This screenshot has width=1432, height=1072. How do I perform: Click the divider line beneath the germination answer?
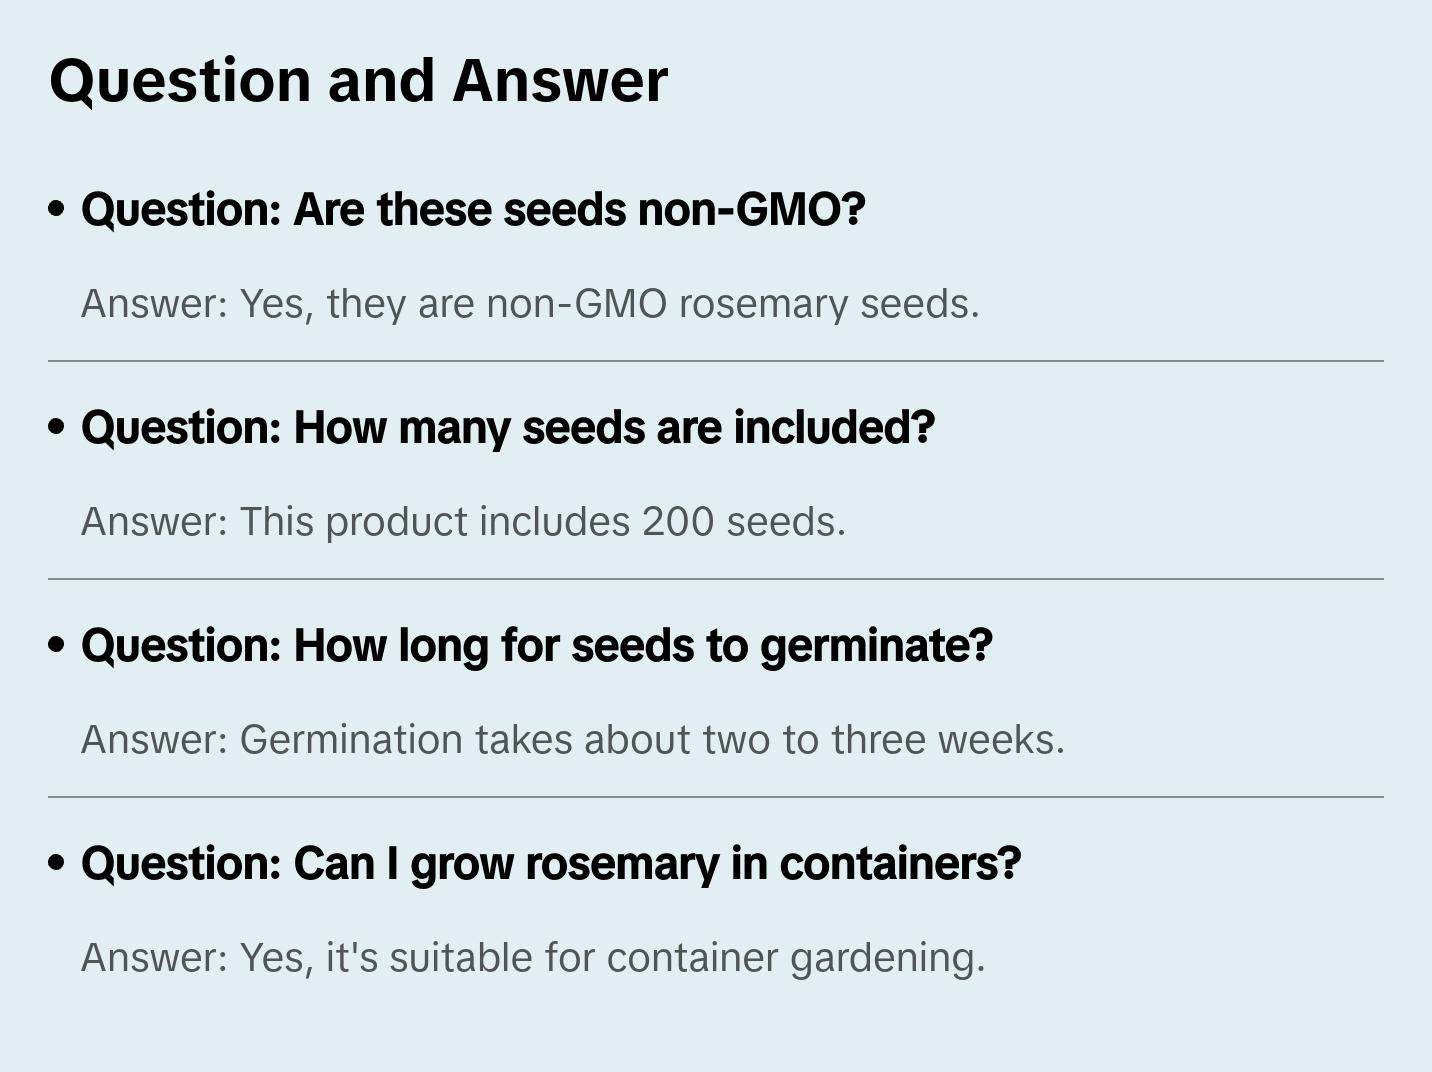[716, 797]
